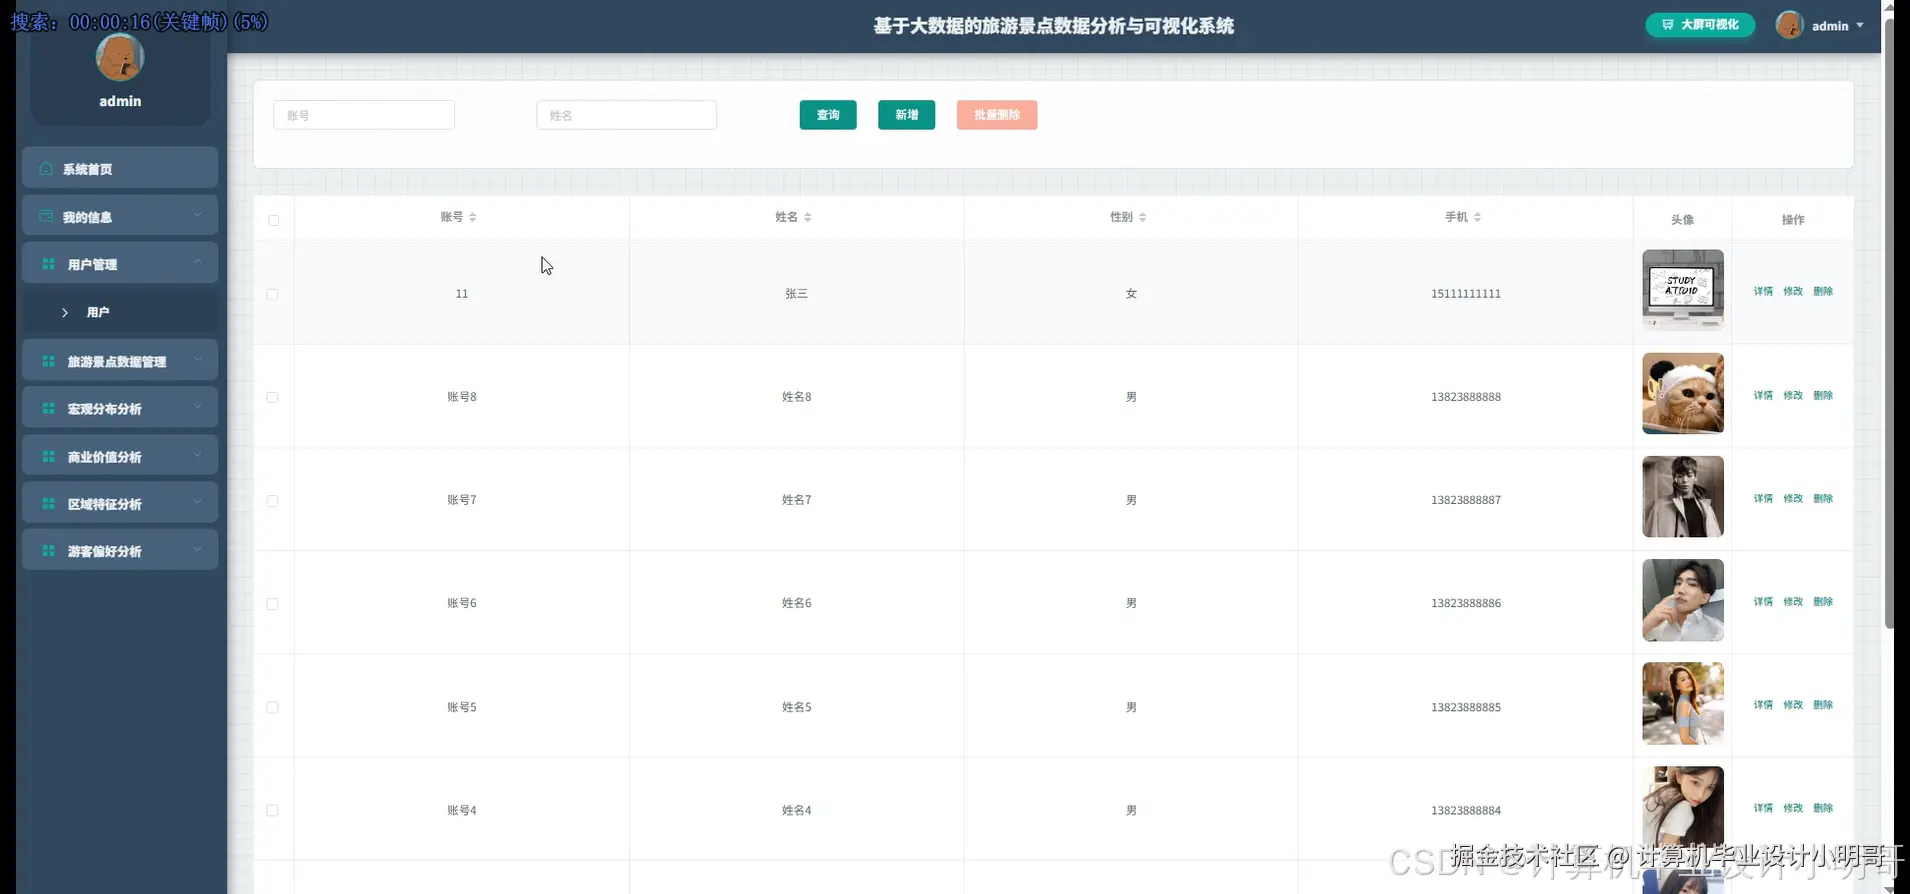Viewport: 1910px width, 894px height.
Task: Click 删除 for 姓名6
Action: tap(1823, 602)
